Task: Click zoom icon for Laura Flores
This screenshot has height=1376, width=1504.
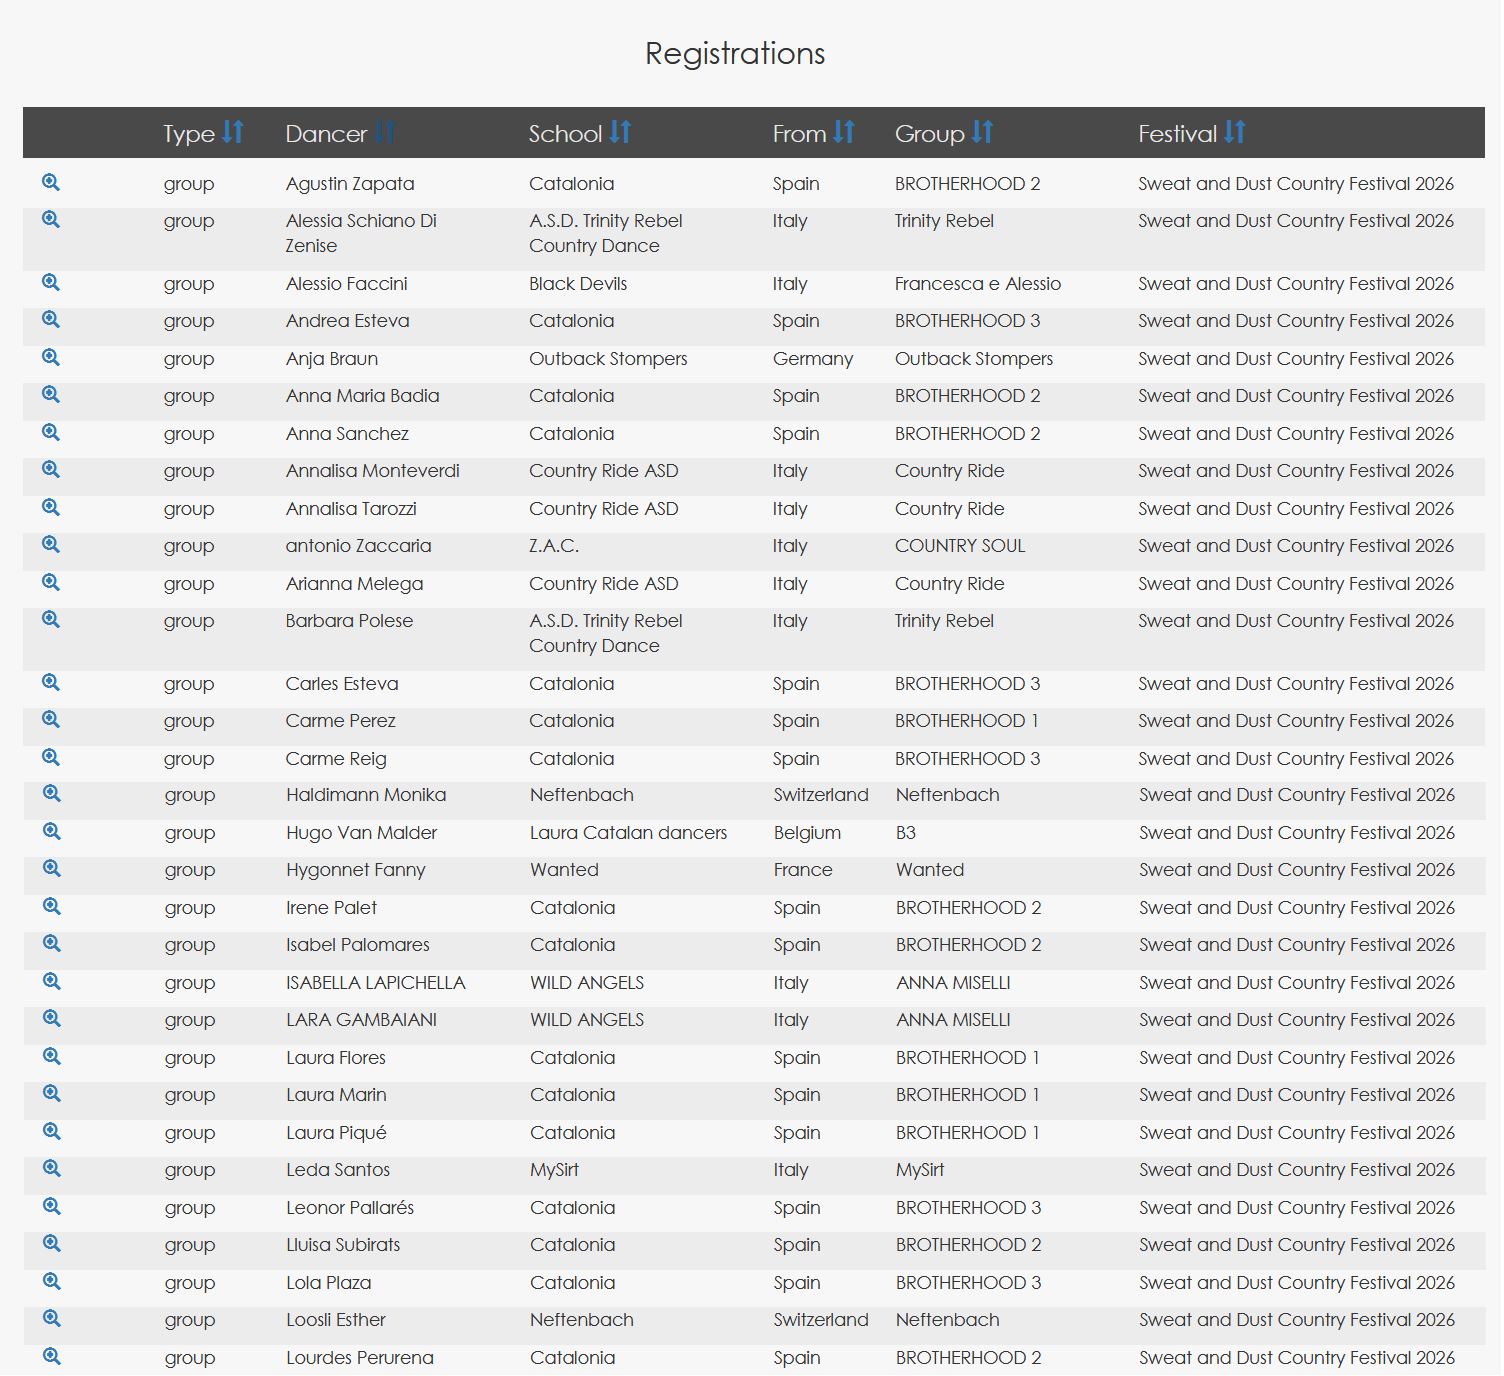Action: point(52,1056)
